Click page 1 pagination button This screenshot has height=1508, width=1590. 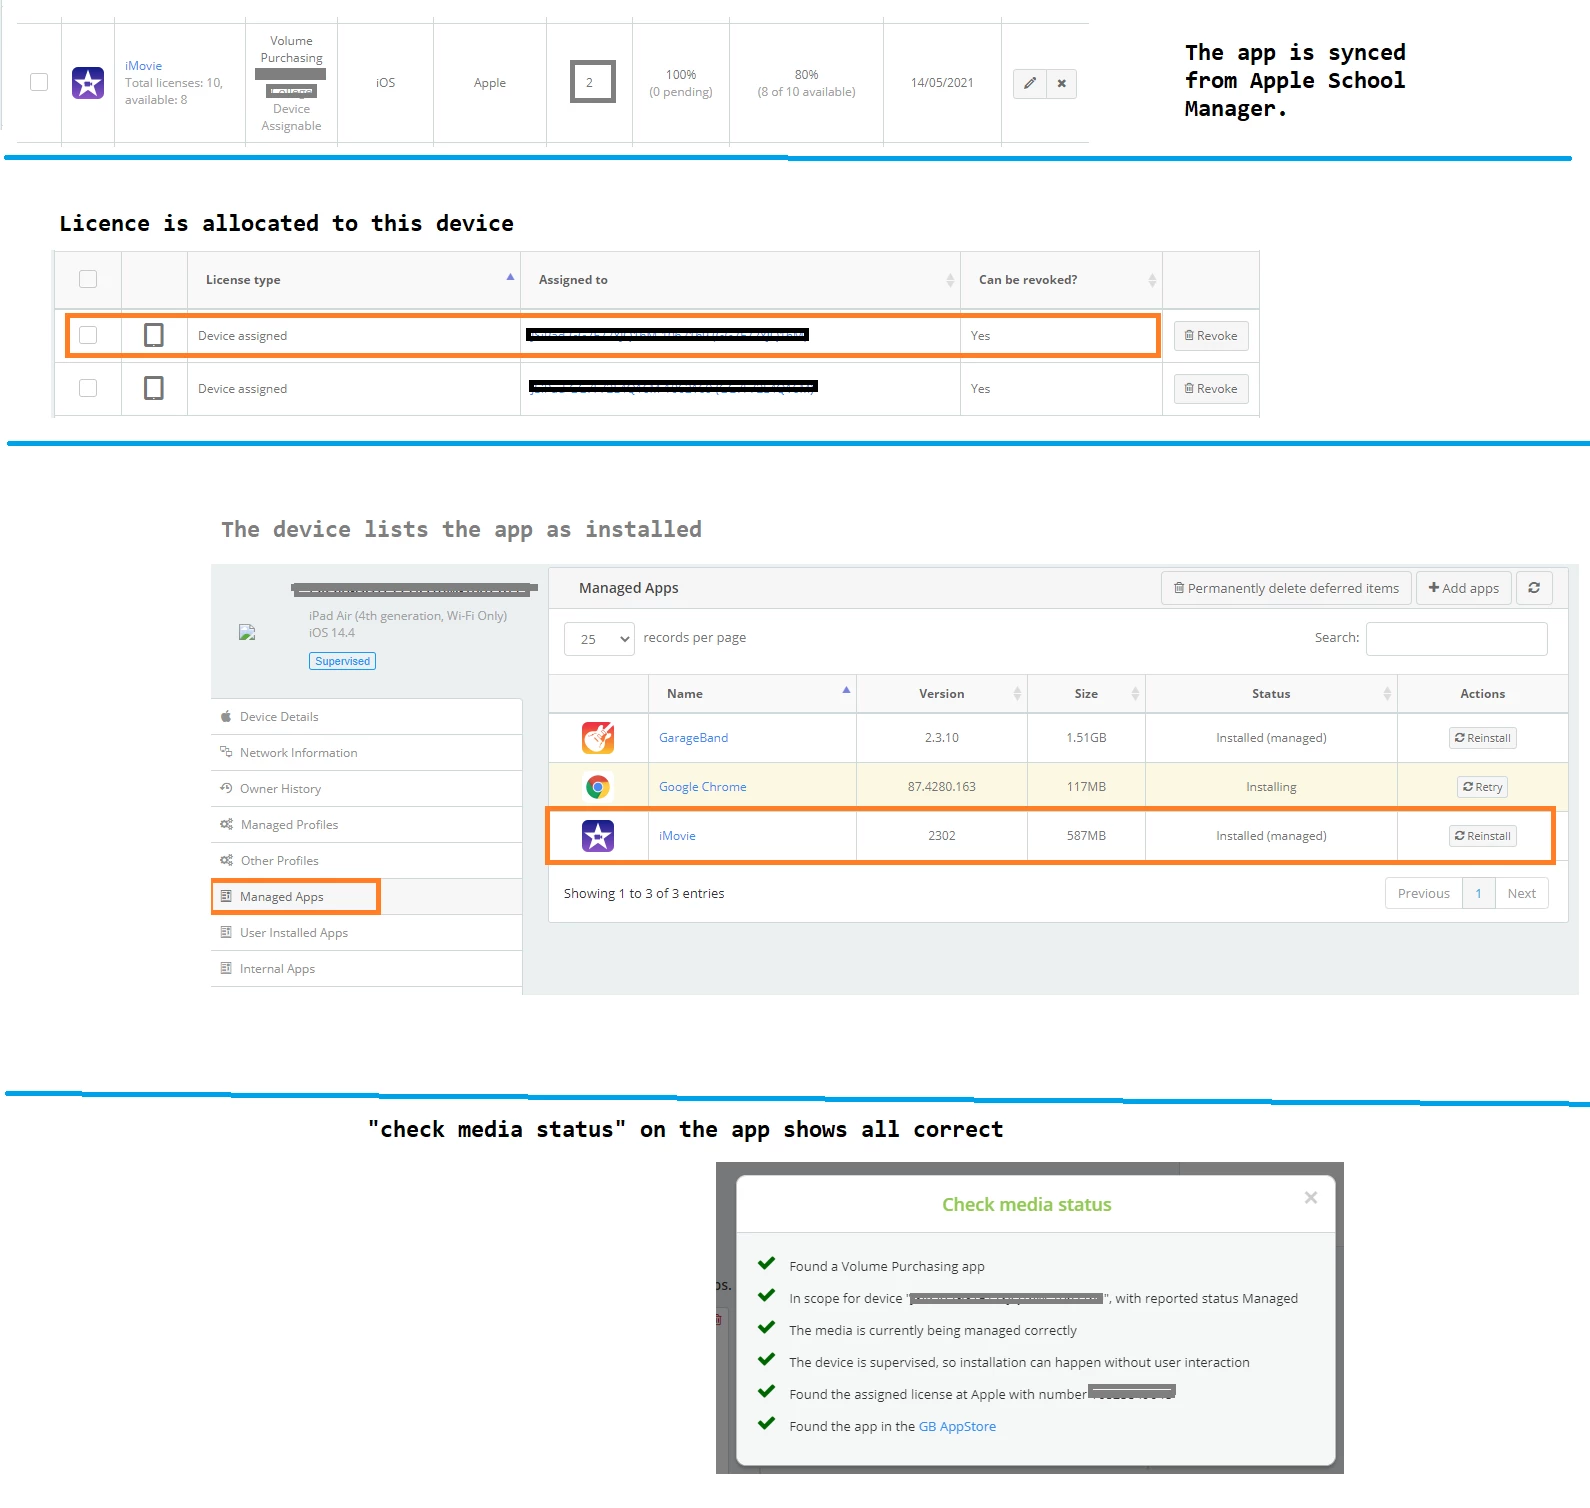[x=1478, y=894]
